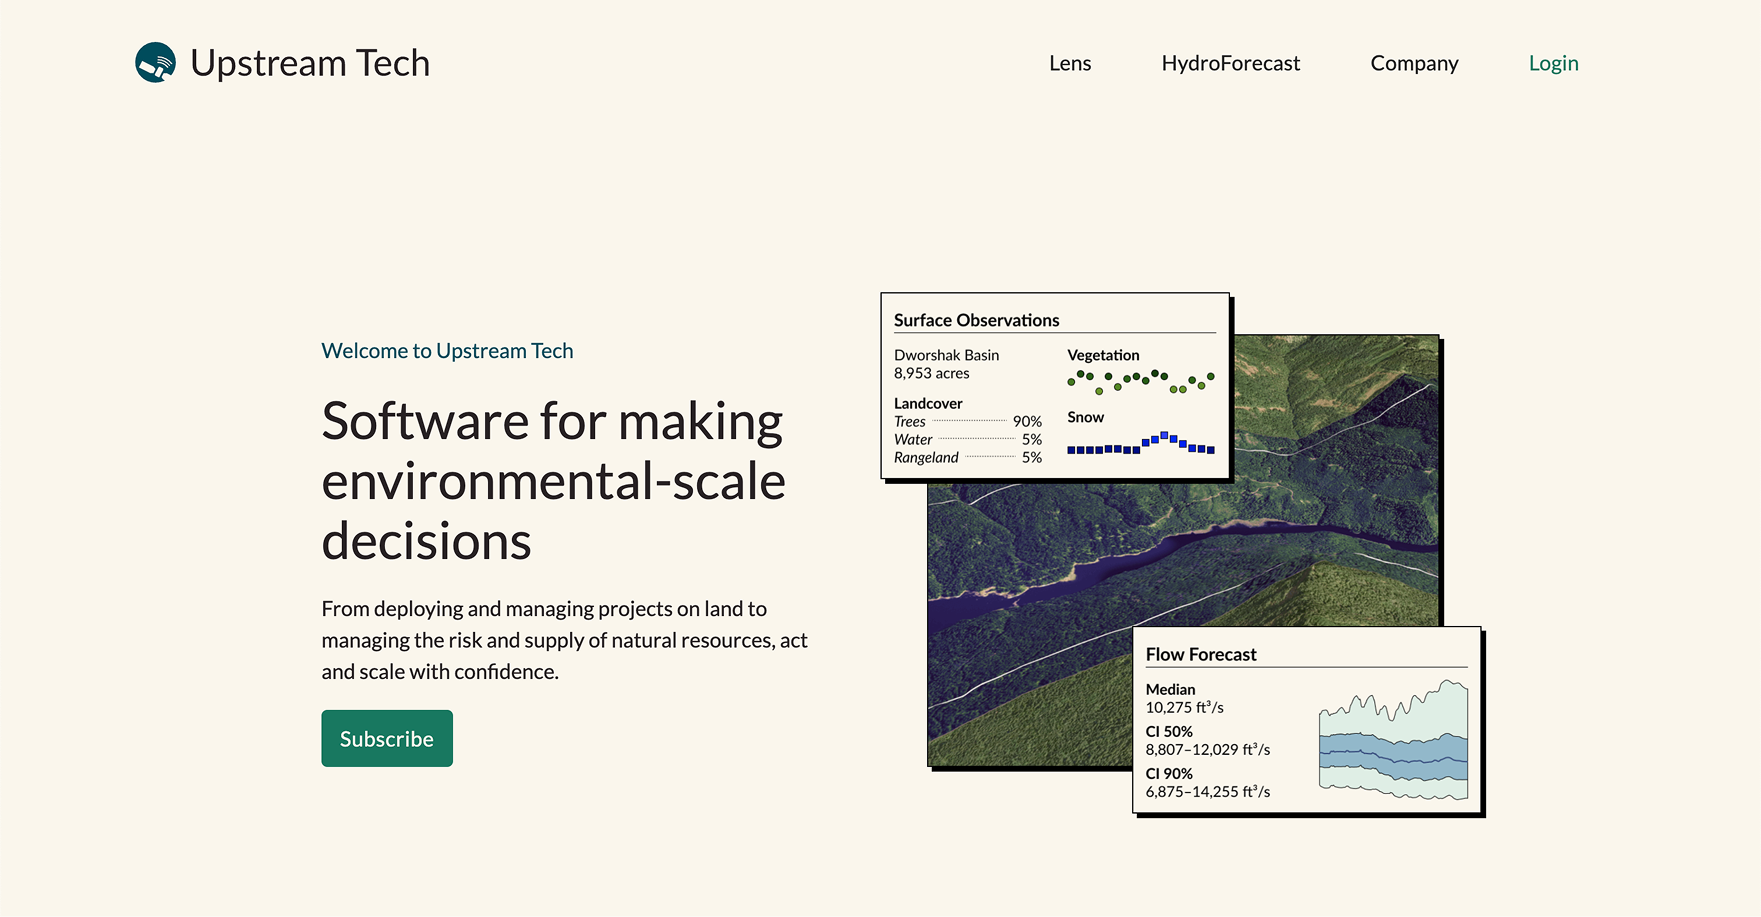Click the Upstream Tech brand name
The image size is (1761, 917).
coord(310,63)
